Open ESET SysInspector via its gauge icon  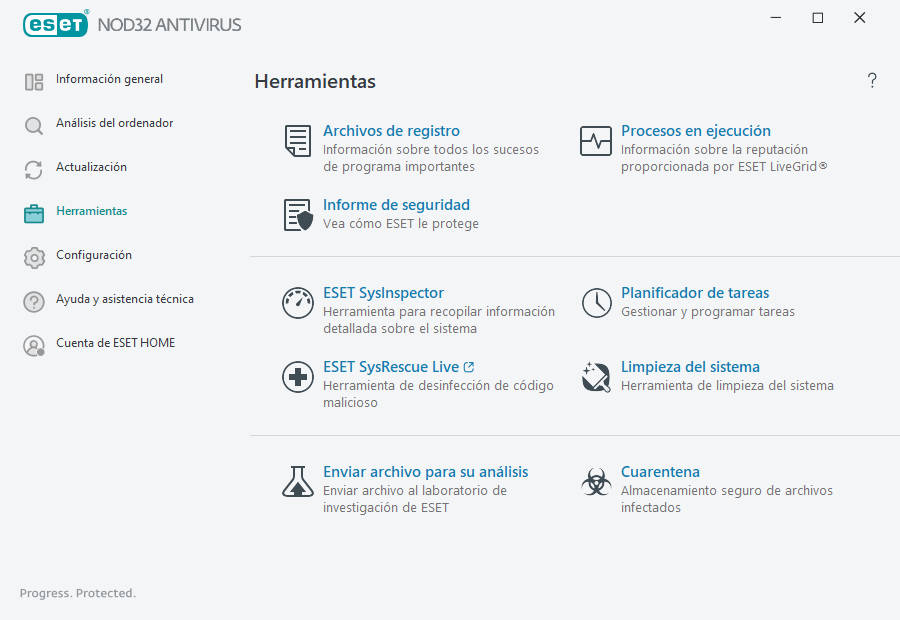(x=297, y=302)
